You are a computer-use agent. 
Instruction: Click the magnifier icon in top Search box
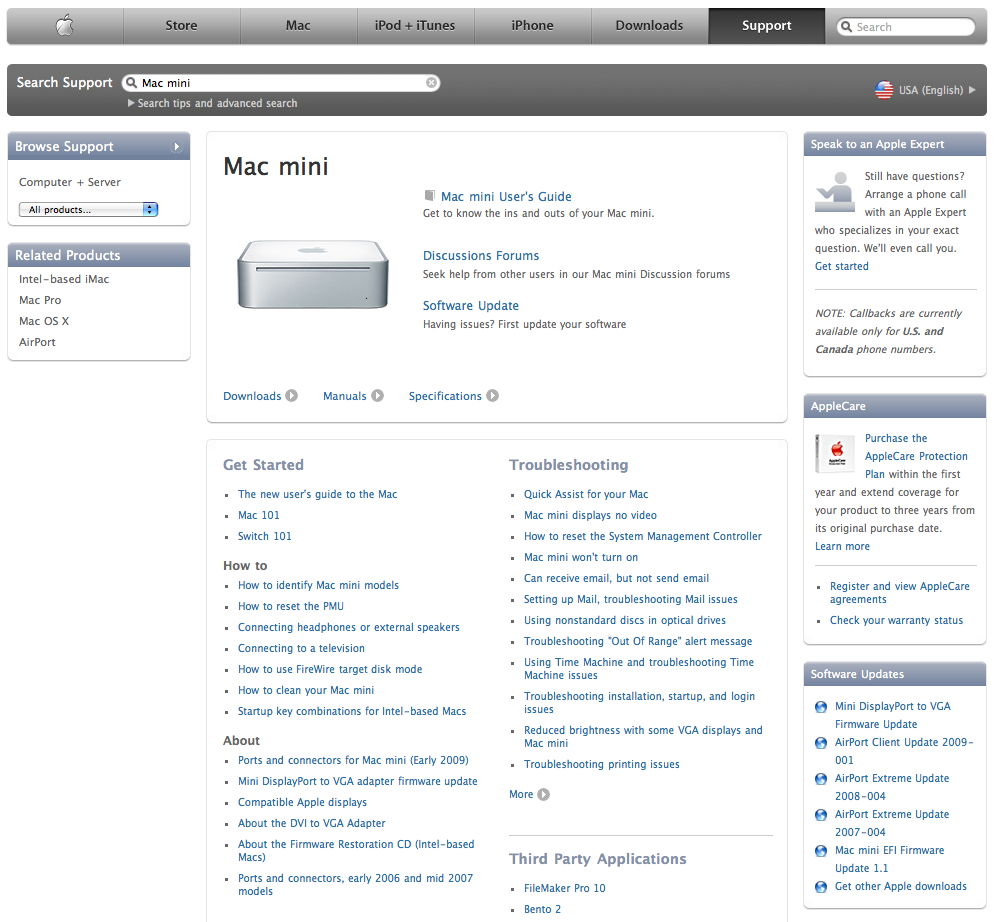tap(847, 27)
